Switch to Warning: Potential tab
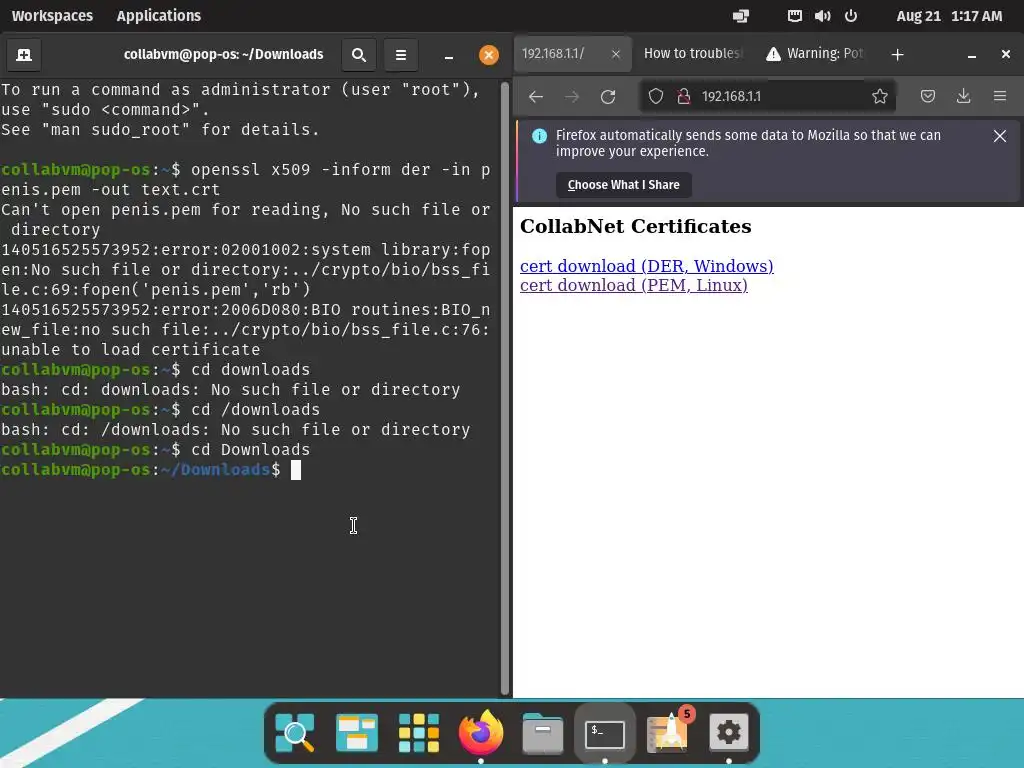The image size is (1024, 768). click(816, 54)
